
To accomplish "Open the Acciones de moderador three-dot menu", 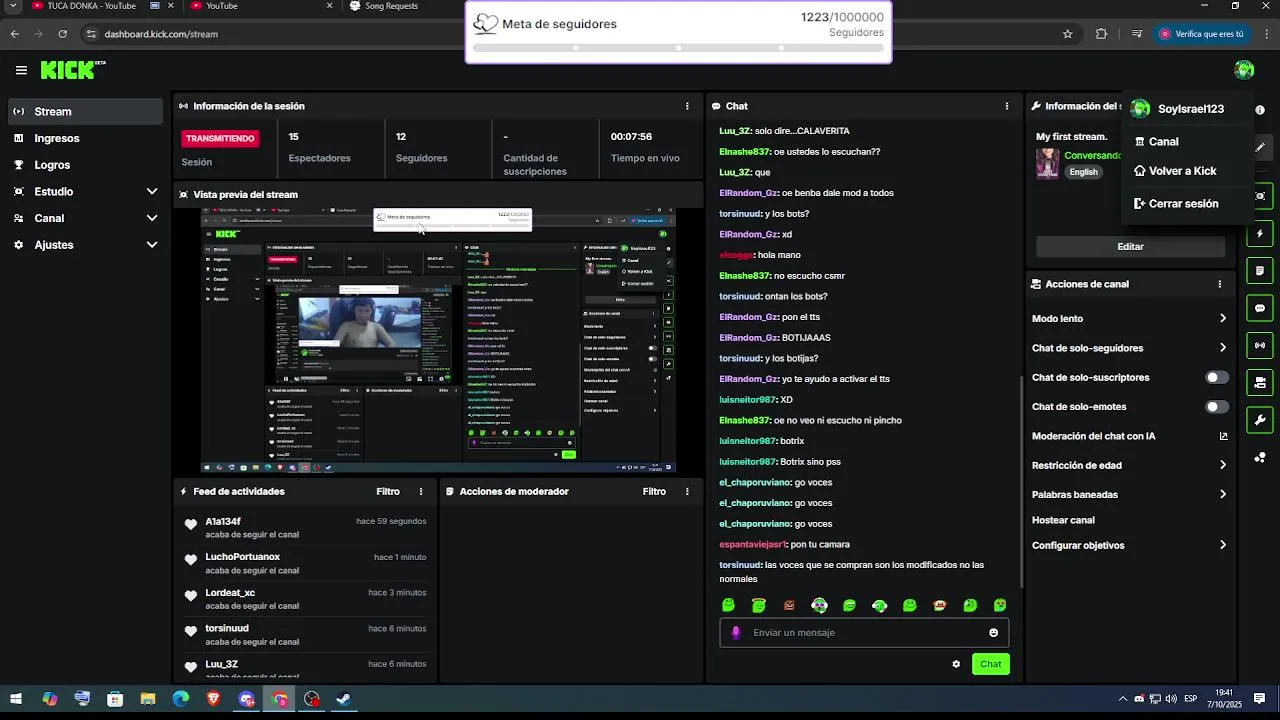I will pyautogui.click(x=687, y=492).
